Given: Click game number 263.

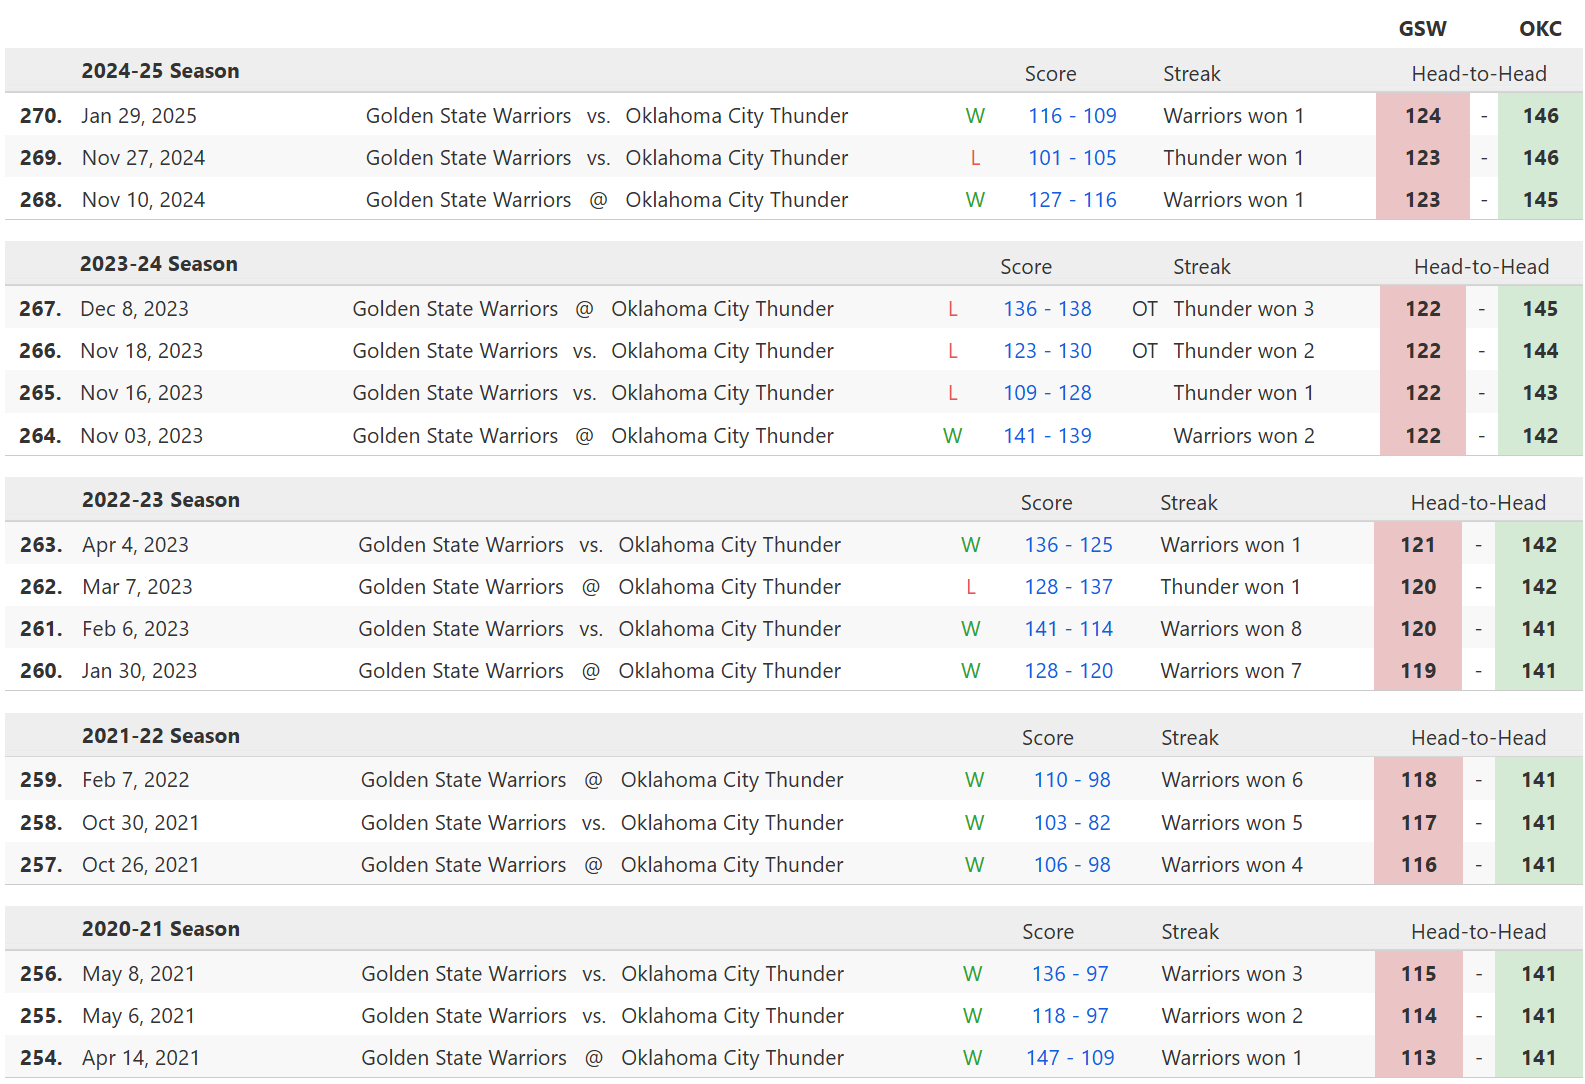Looking at the screenshot, I should [41, 545].
